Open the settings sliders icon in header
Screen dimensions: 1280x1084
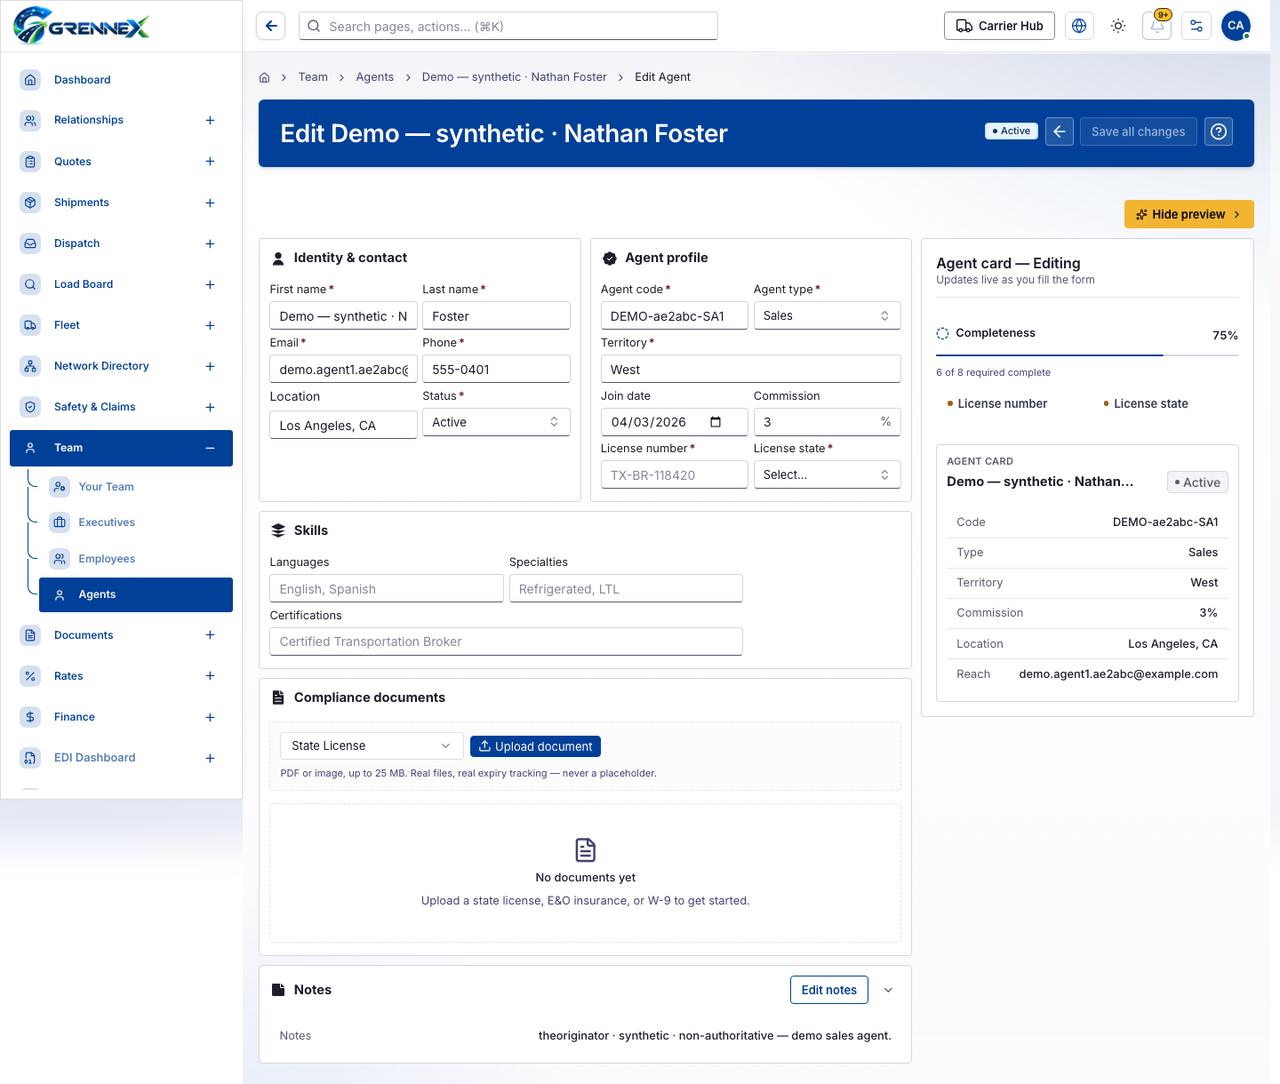[x=1196, y=26]
